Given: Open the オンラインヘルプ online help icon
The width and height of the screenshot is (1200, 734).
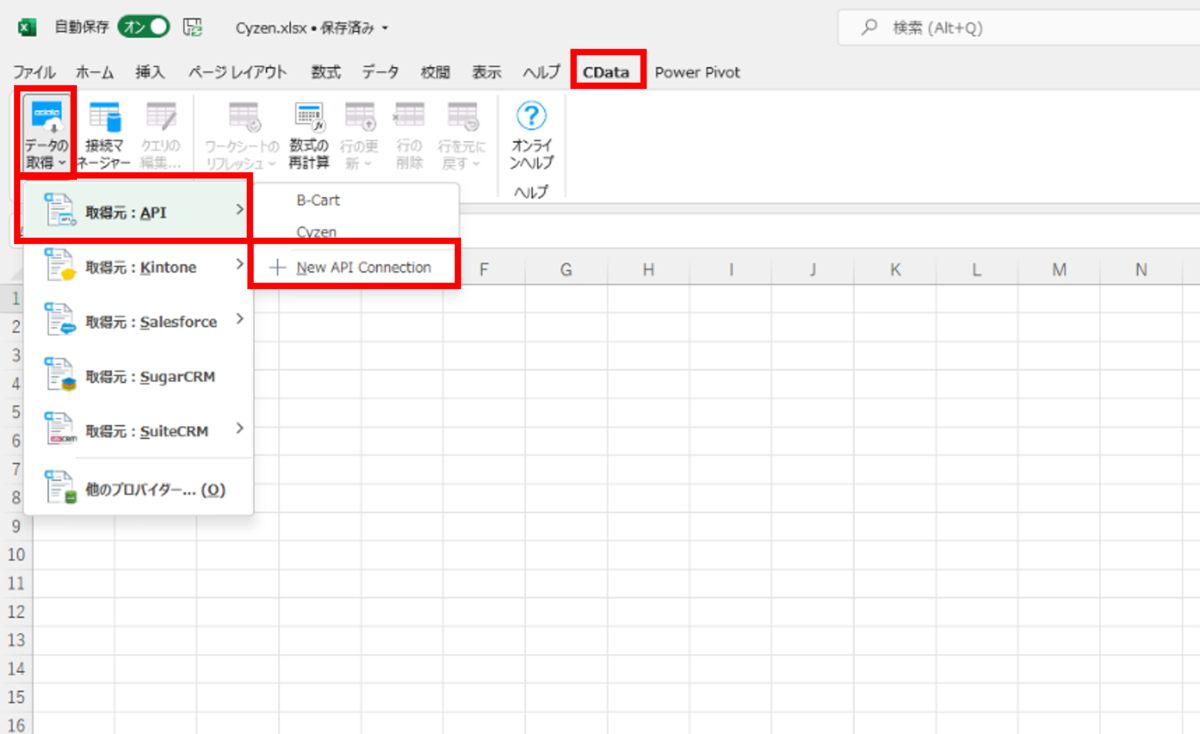Looking at the screenshot, I should tap(530, 116).
